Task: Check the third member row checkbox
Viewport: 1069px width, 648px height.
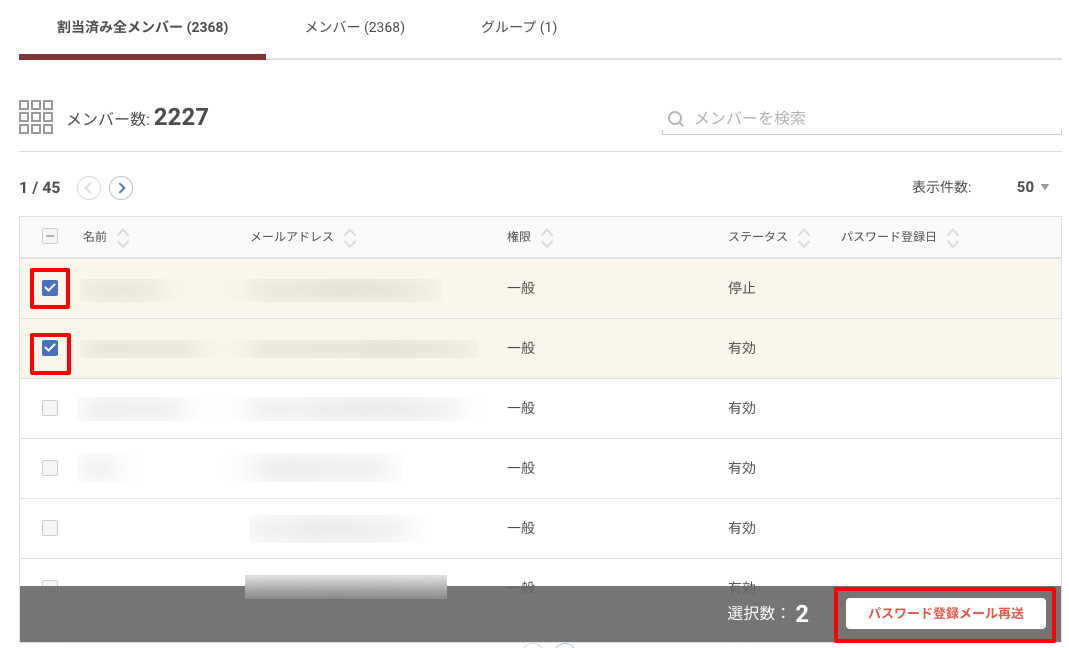Action: point(50,408)
